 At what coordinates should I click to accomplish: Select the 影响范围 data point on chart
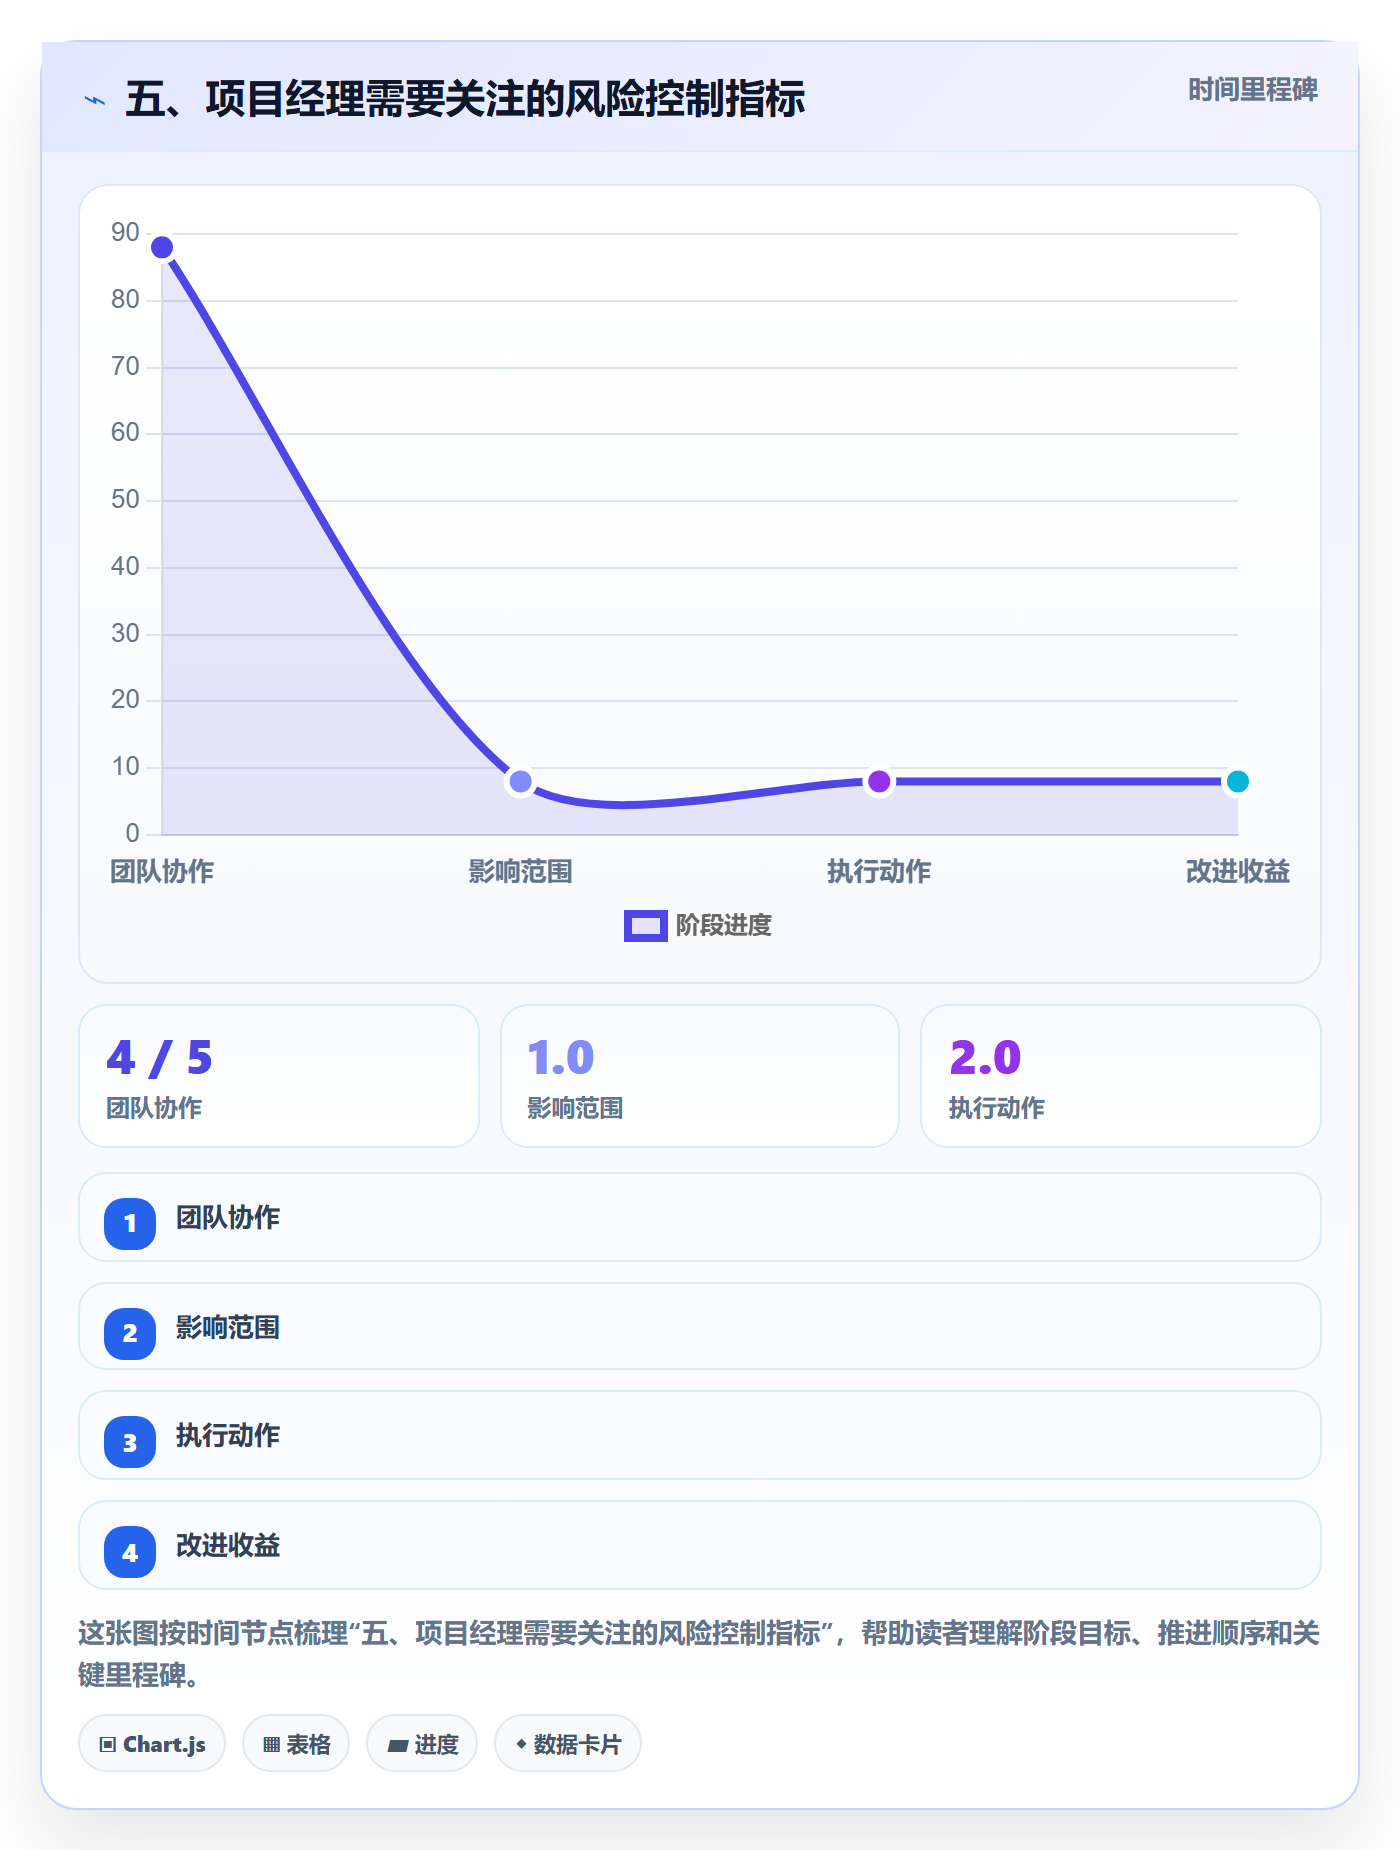(520, 781)
